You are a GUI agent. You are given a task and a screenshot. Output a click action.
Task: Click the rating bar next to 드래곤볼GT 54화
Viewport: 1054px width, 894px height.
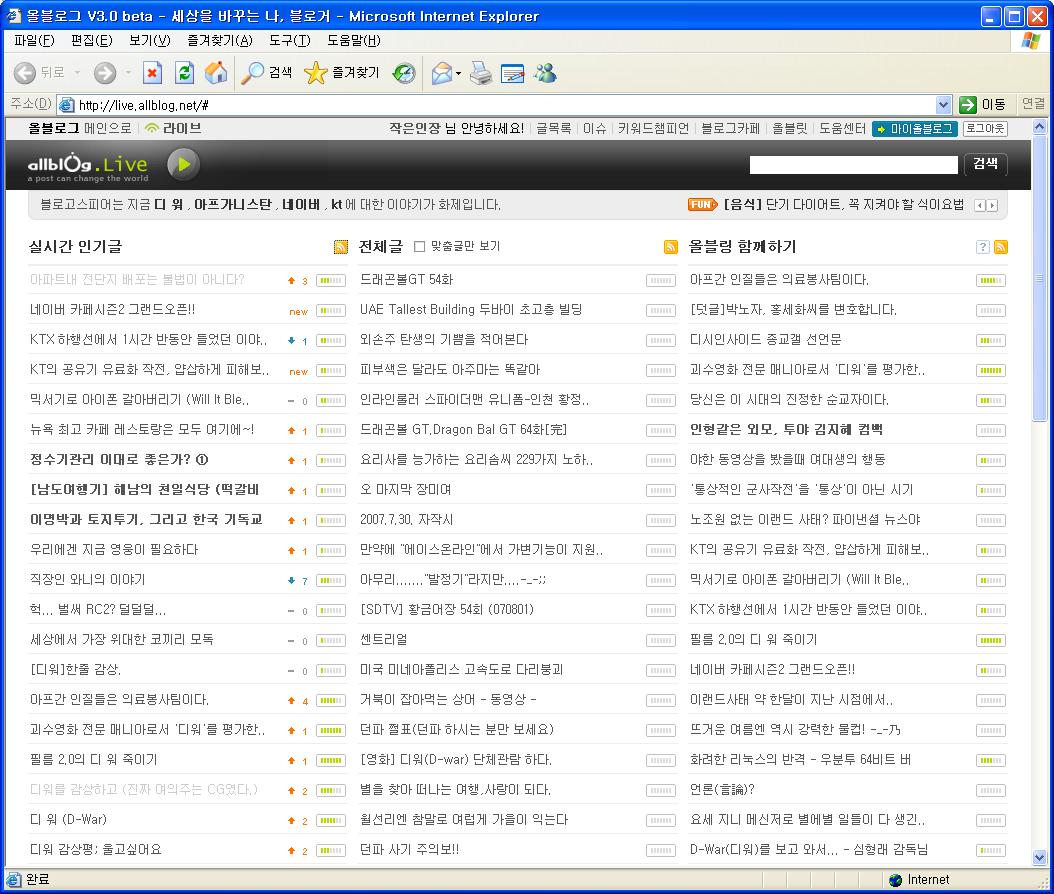point(661,280)
